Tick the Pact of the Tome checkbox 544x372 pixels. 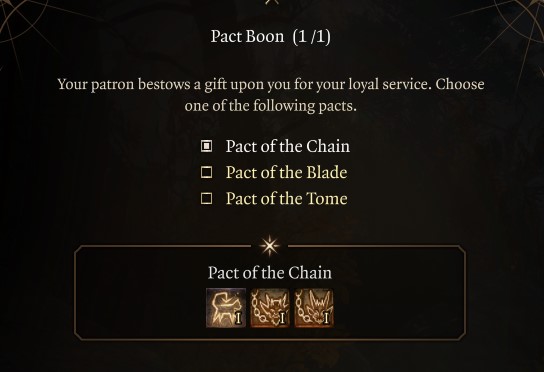click(x=207, y=198)
